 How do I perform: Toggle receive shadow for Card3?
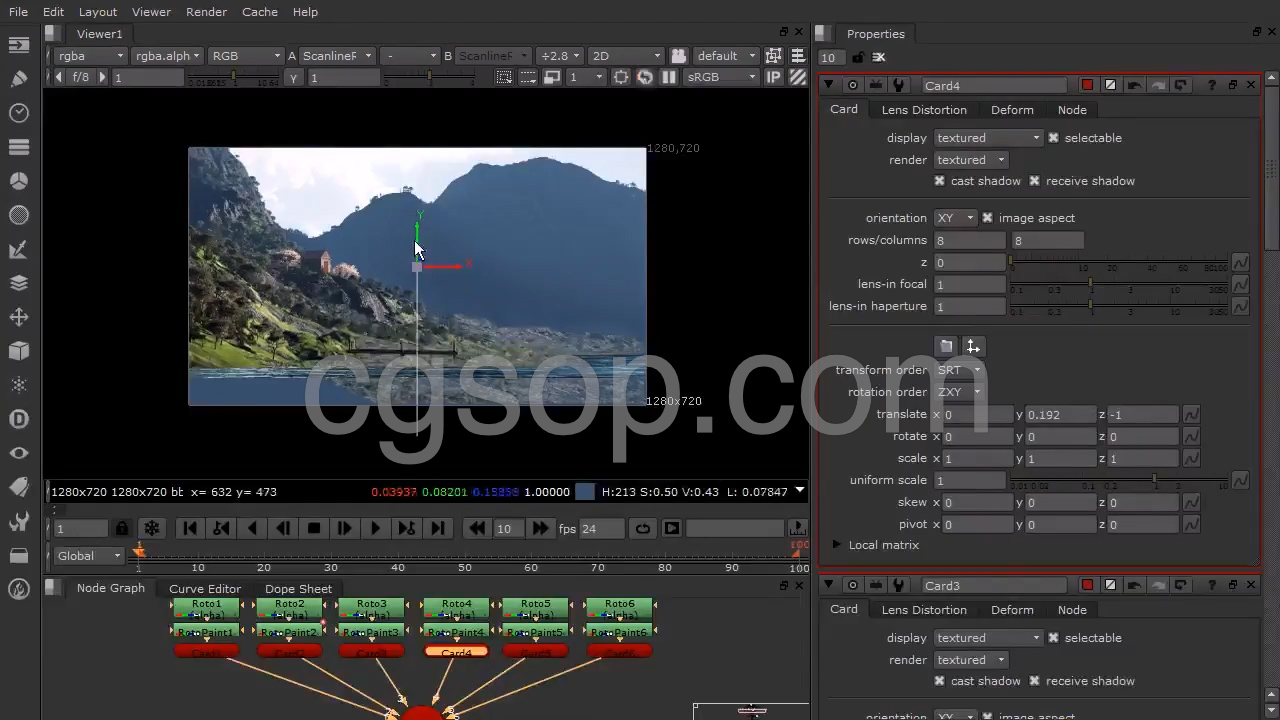coord(1033,681)
